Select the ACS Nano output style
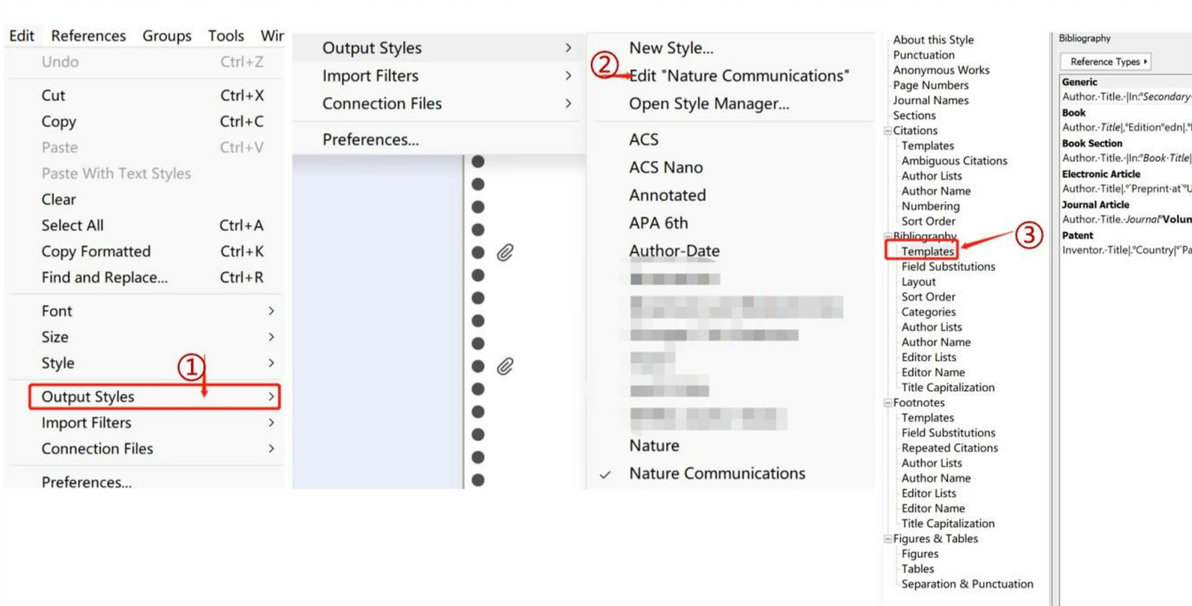The image size is (1192, 606). pos(666,167)
